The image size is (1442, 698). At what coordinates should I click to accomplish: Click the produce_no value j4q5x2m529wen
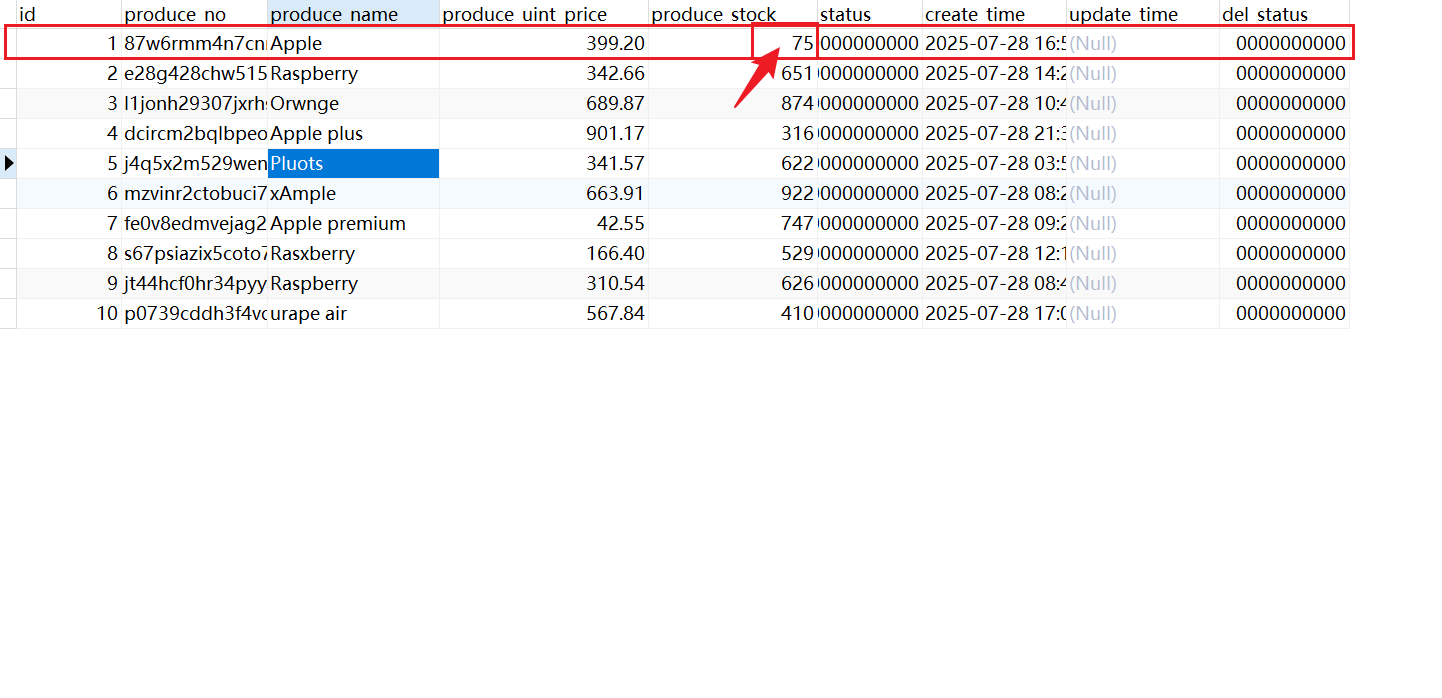click(193, 163)
